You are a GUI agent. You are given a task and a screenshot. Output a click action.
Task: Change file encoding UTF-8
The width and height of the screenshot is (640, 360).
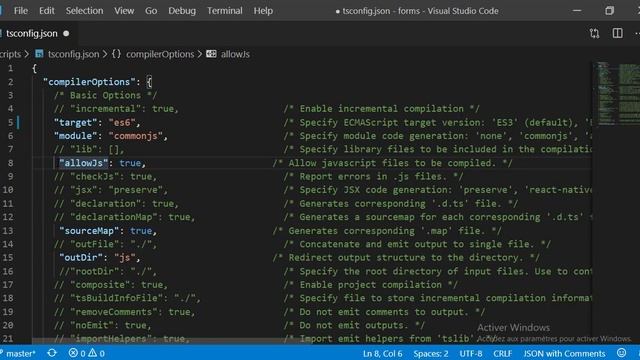click(x=471, y=353)
